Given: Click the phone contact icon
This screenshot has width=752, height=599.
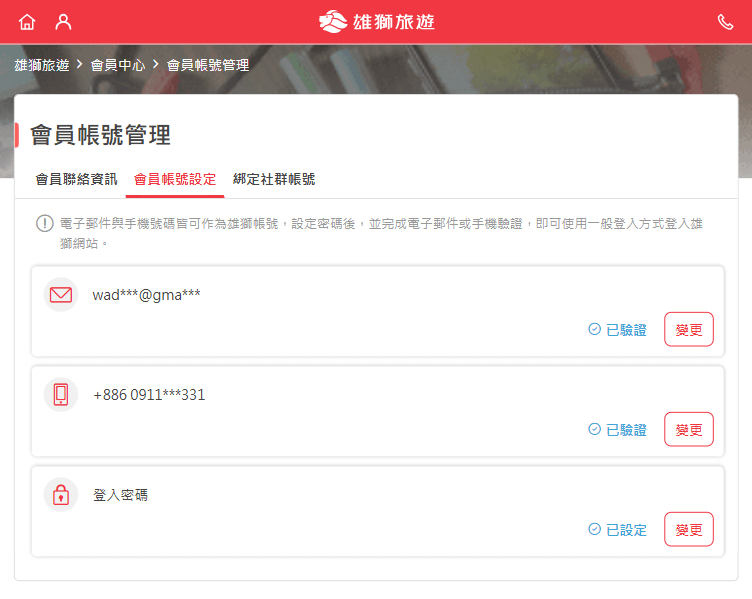Looking at the screenshot, I should (725, 22).
